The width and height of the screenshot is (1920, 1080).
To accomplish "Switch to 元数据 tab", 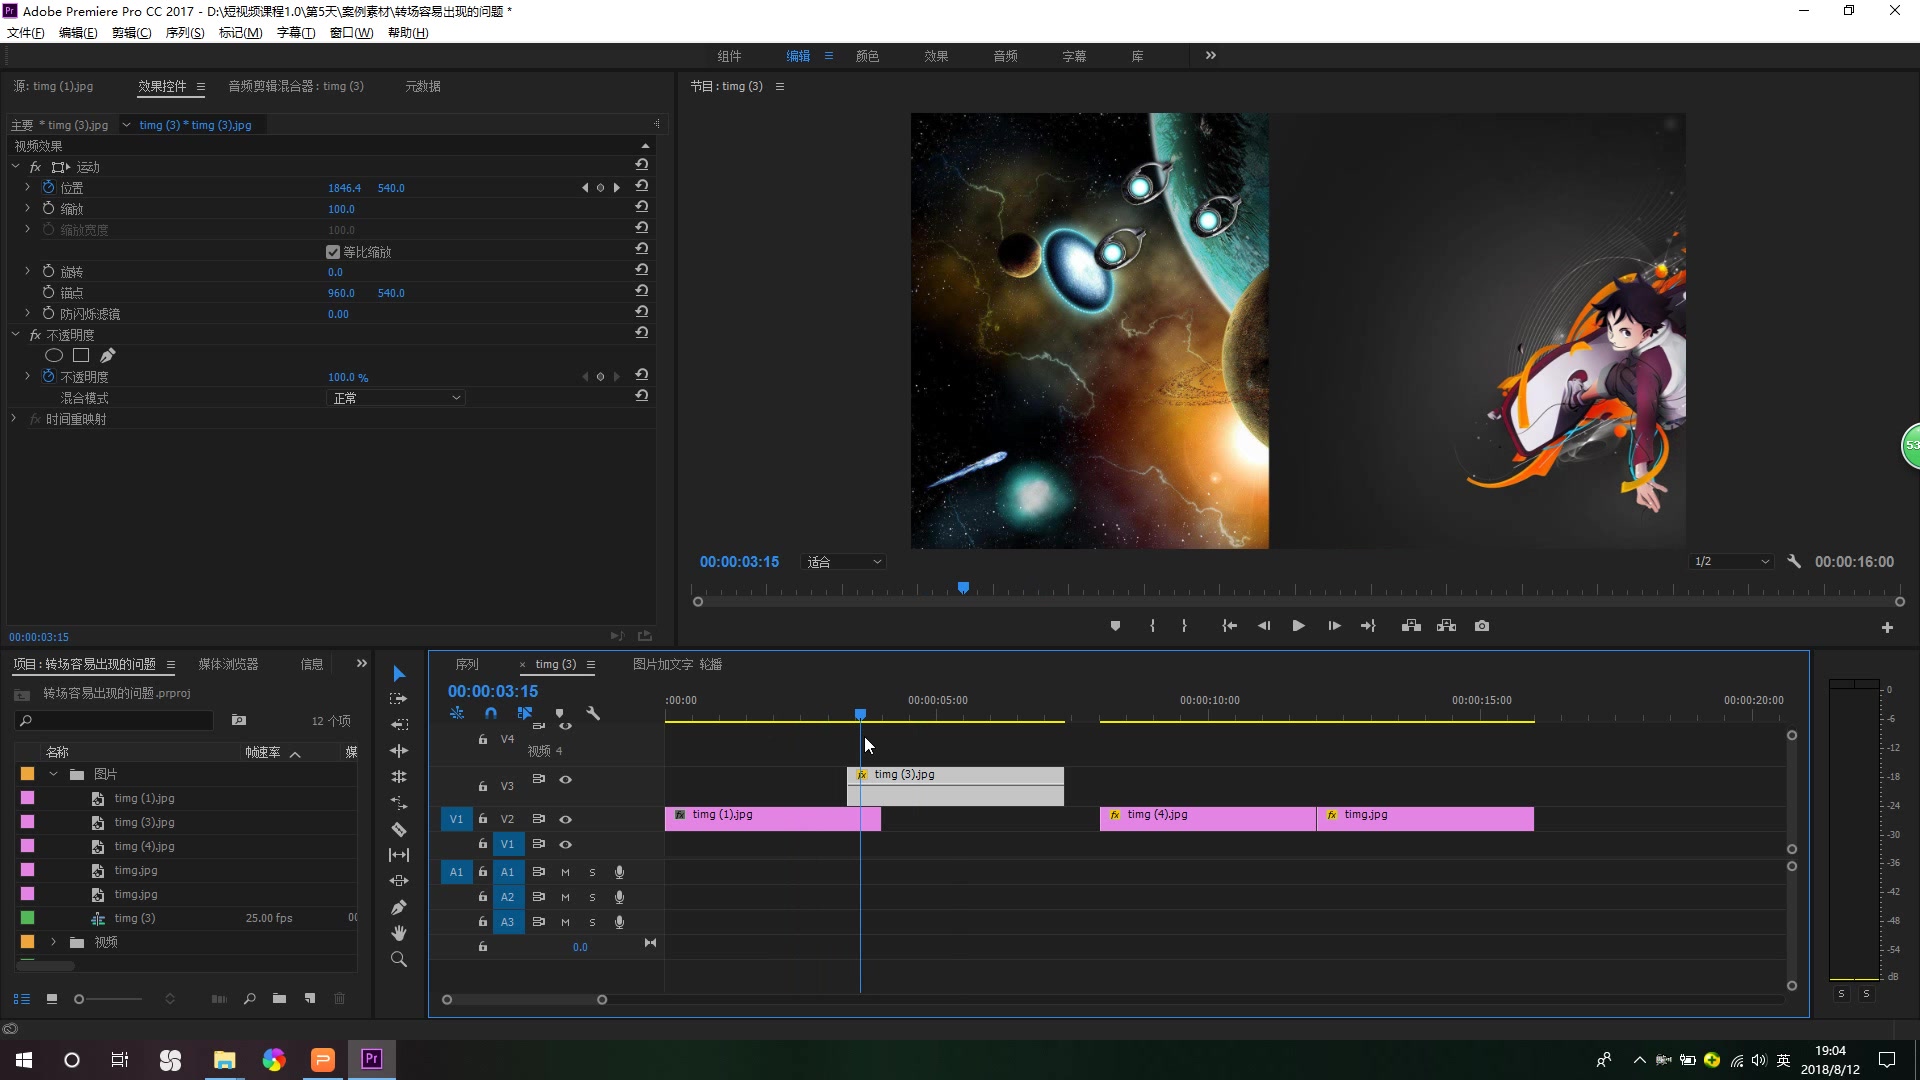I will pos(422,86).
